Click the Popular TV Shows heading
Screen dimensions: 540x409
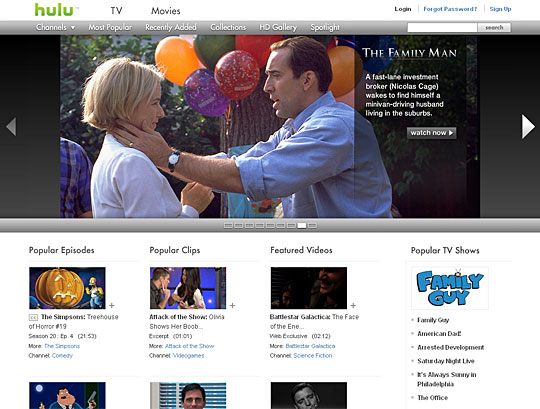(x=445, y=250)
